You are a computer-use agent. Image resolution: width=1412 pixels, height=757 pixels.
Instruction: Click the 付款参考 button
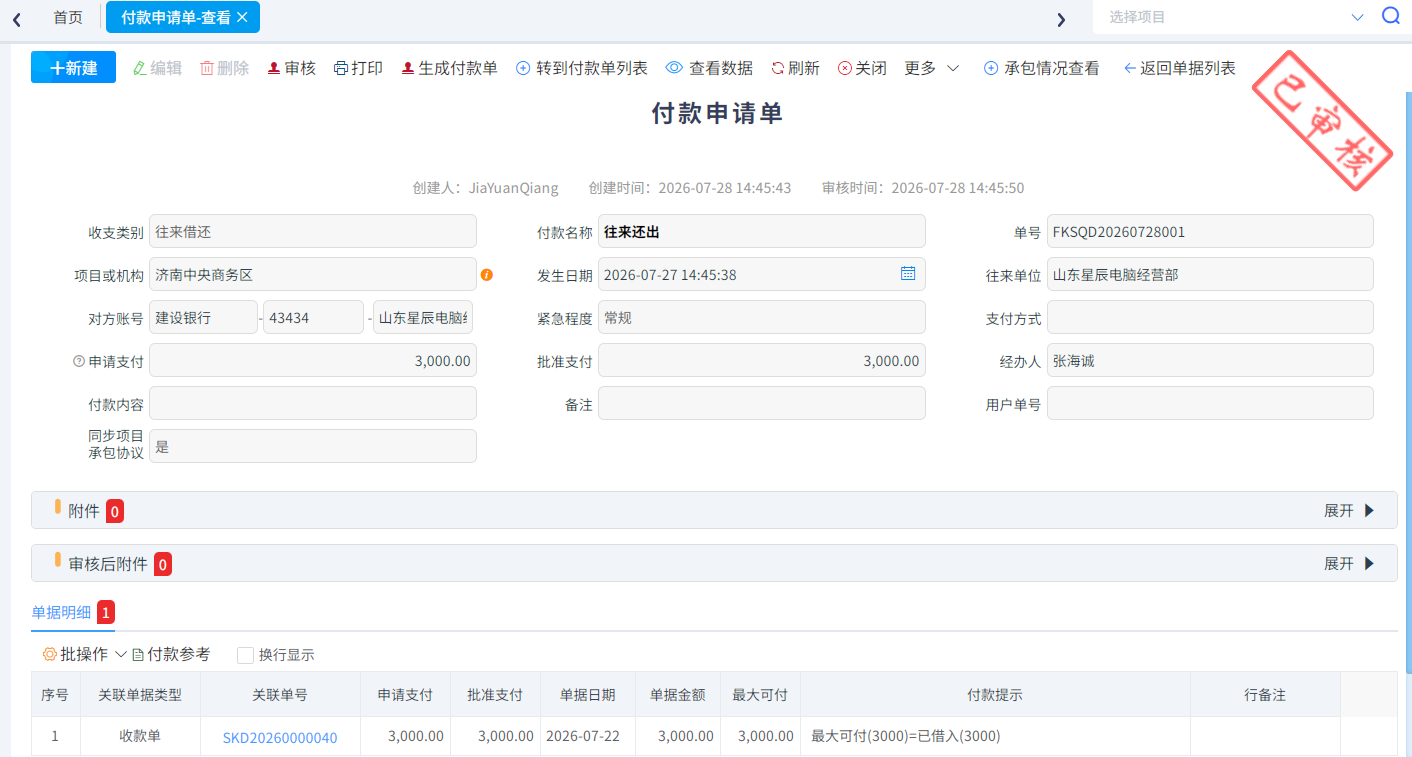pos(171,654)
